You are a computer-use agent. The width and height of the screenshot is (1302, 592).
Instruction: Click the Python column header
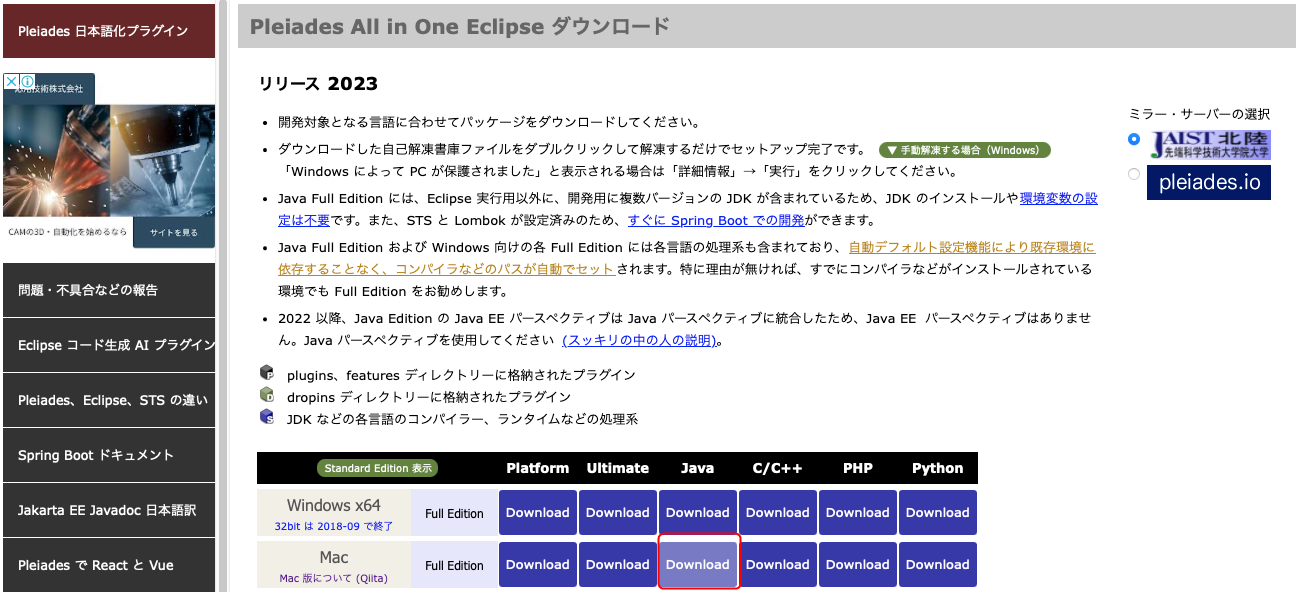click(938, 468)
